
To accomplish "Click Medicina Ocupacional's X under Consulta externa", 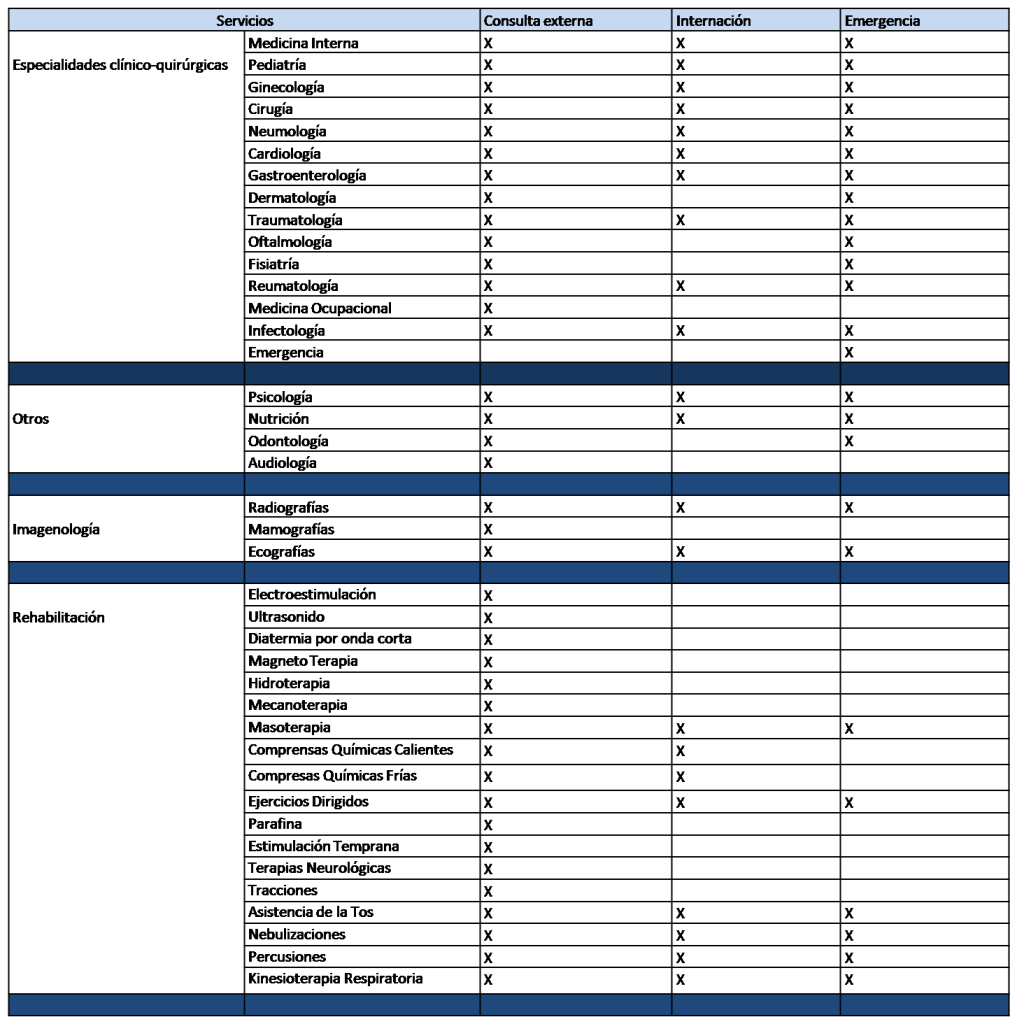I will point(489,308).
